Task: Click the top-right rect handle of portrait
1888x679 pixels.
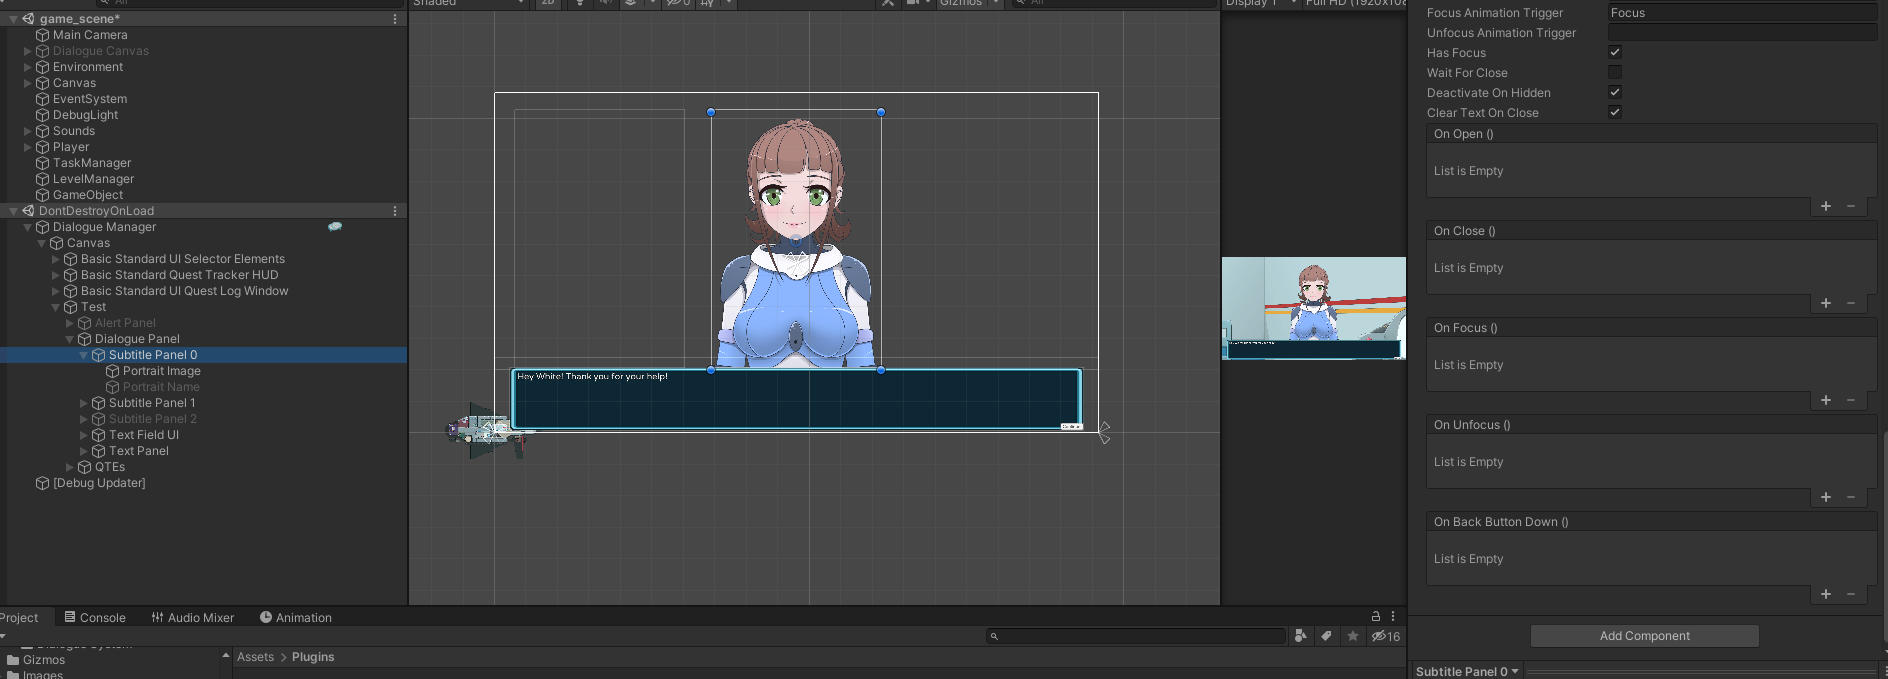Action: (881, 112)
